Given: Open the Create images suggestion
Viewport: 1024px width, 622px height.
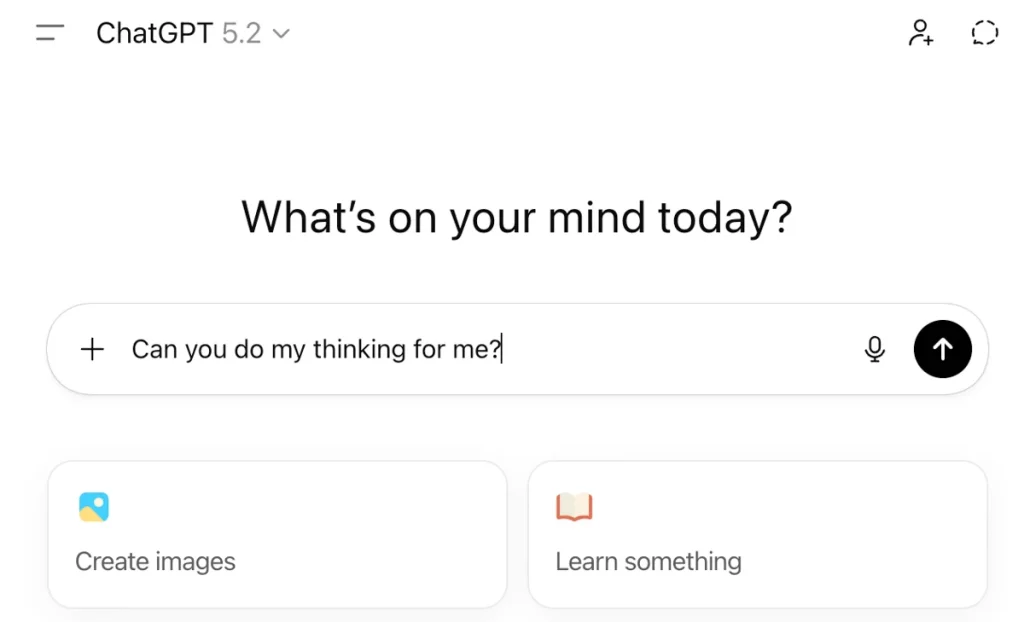Looking at the screenshot, I should [x=276, y=534].
